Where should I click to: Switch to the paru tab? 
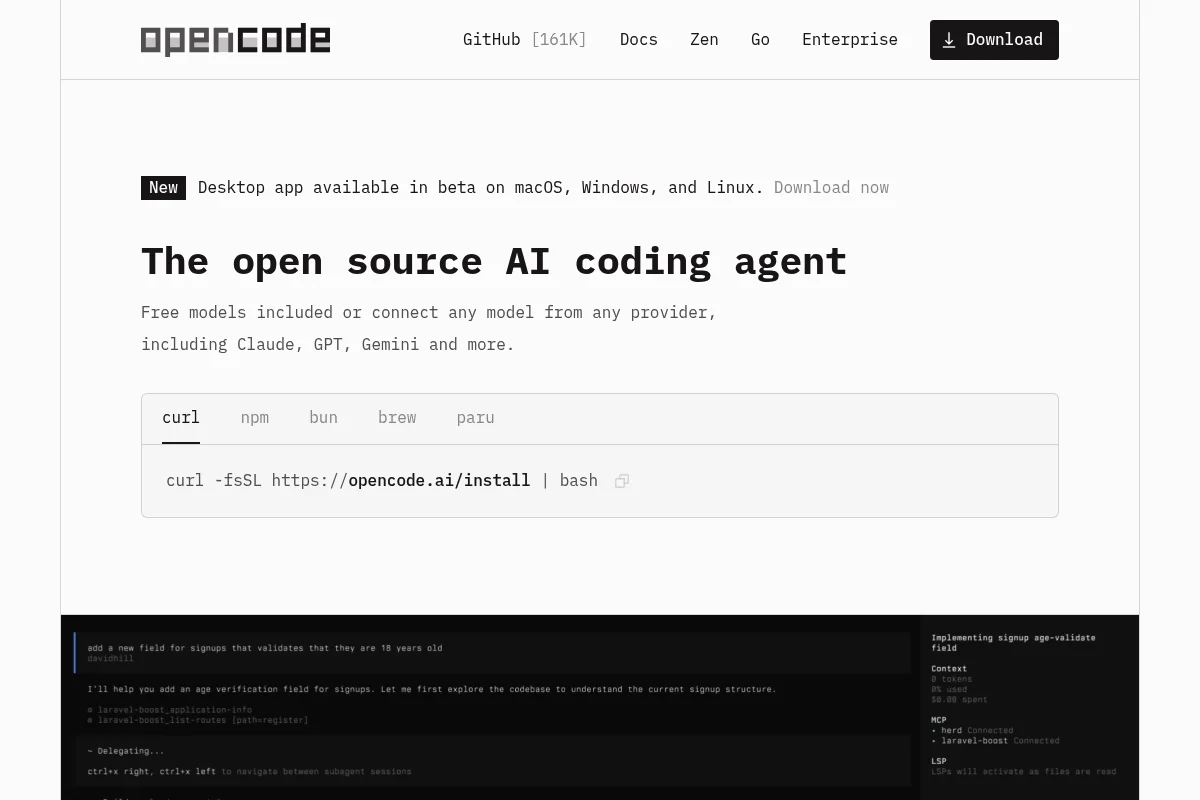point(475,418)
